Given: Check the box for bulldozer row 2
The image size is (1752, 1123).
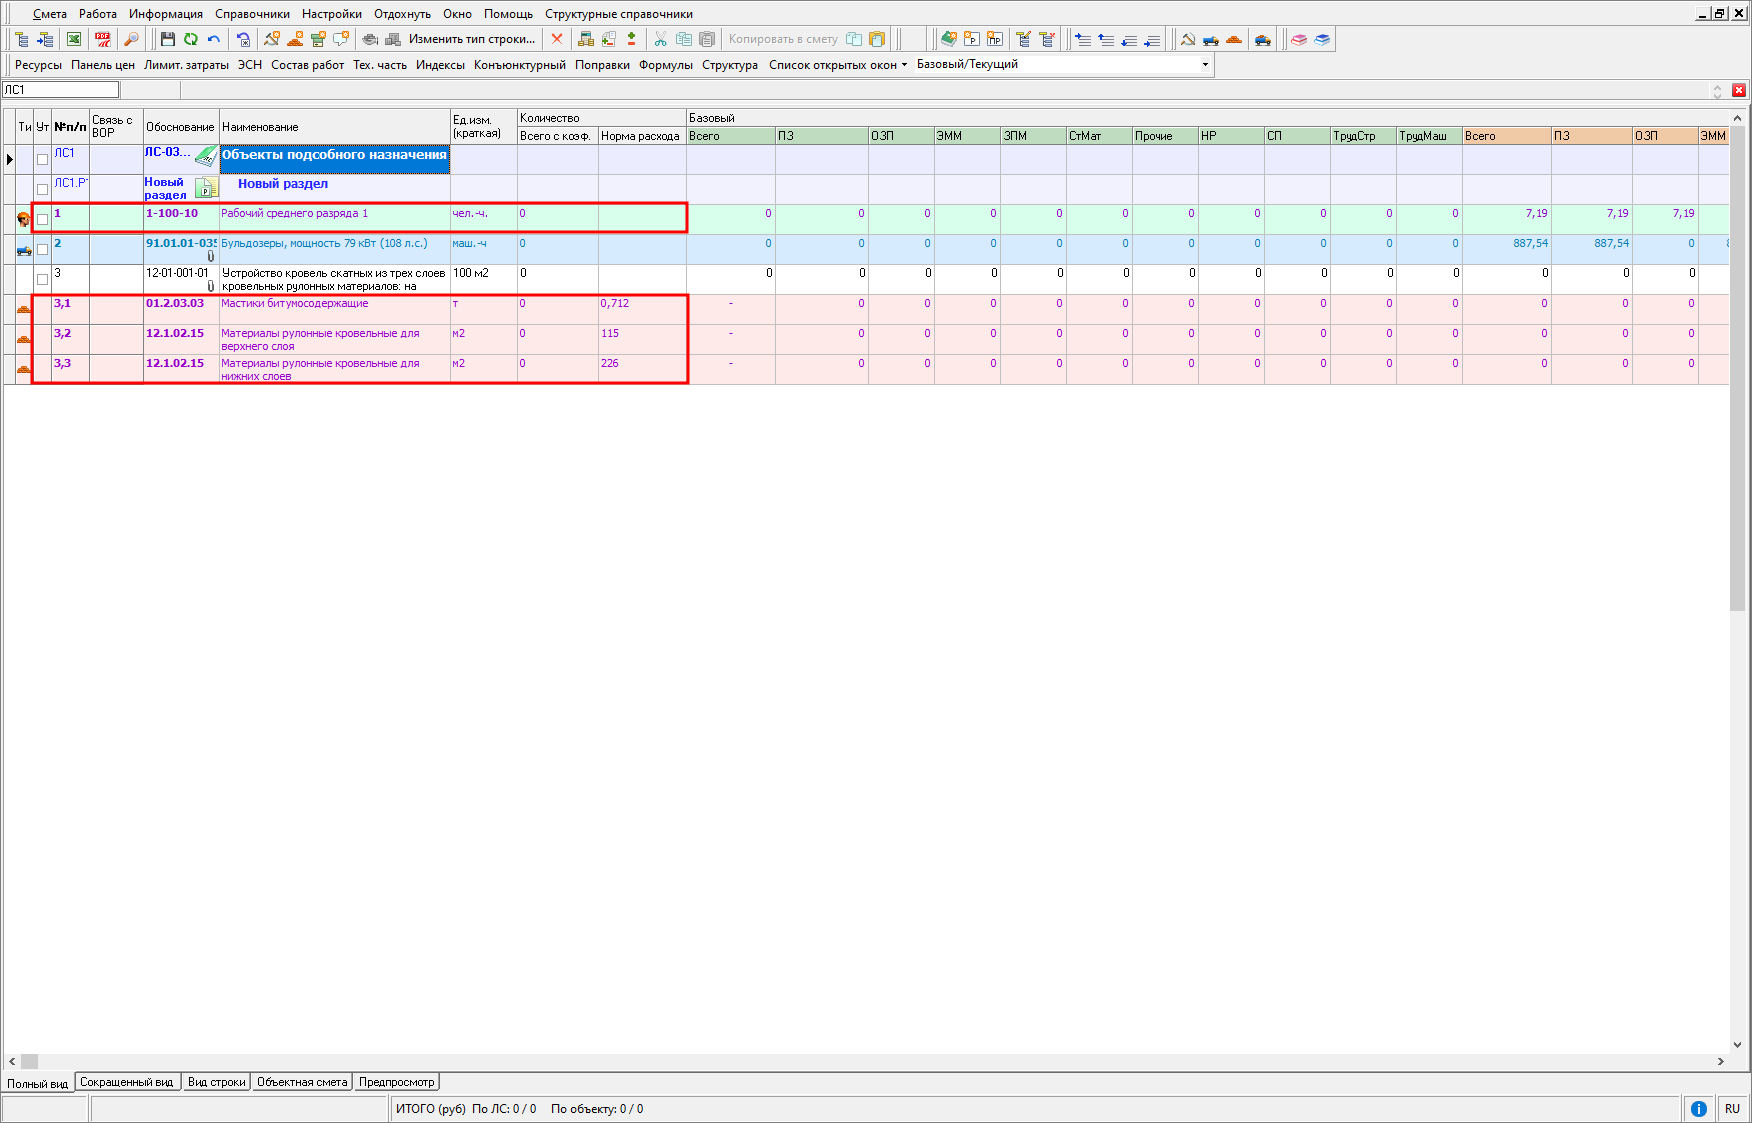Looking at the screenshot, I should click(x=42, y=249).
